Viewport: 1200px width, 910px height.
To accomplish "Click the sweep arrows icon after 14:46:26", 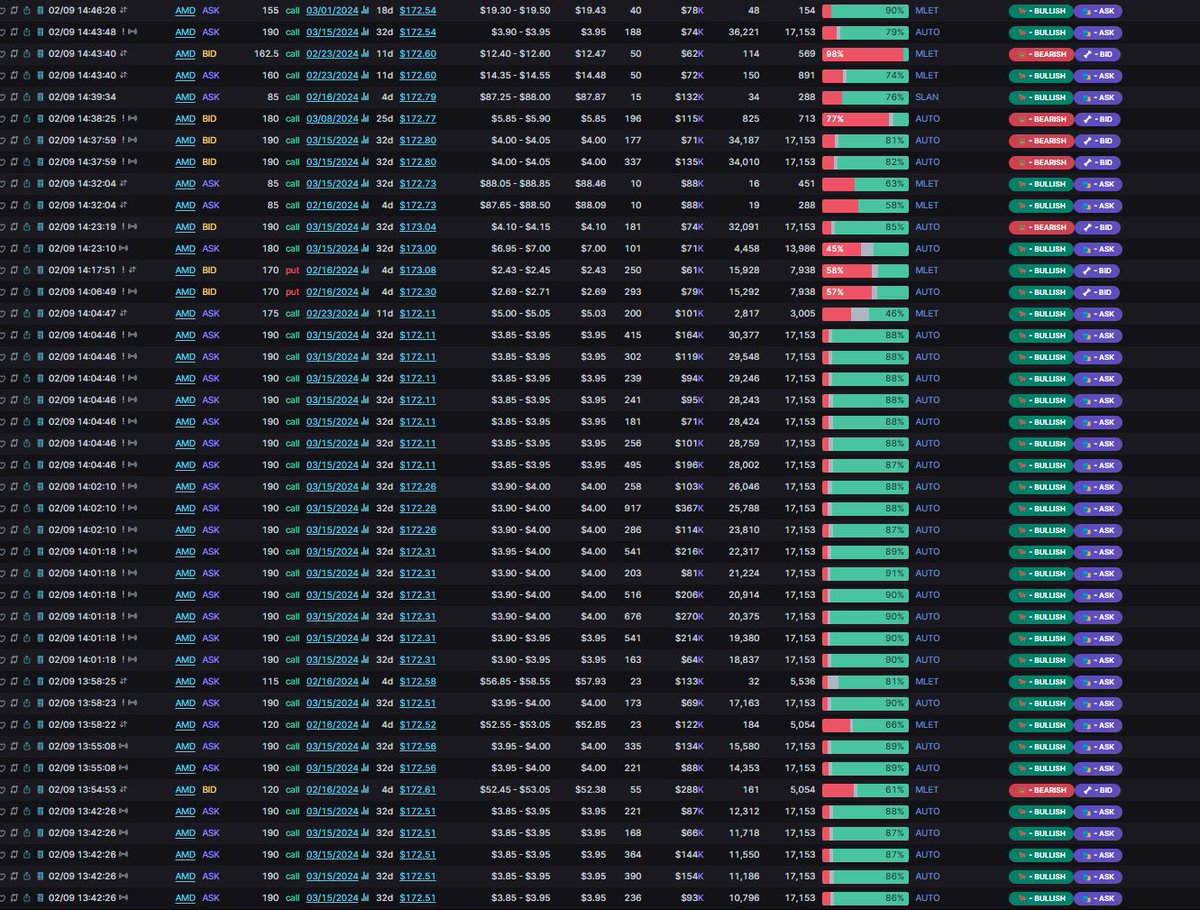I will click(123, 10).
